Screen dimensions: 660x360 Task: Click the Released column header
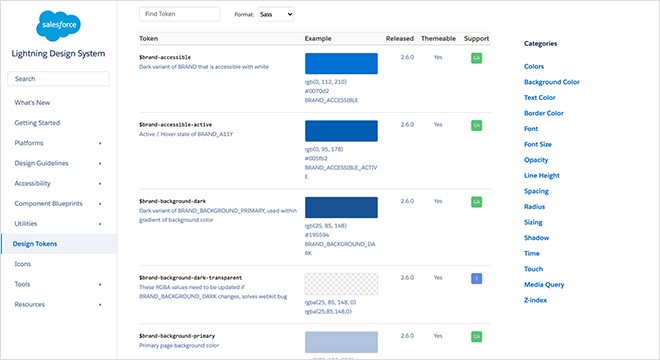coord(400,38)
